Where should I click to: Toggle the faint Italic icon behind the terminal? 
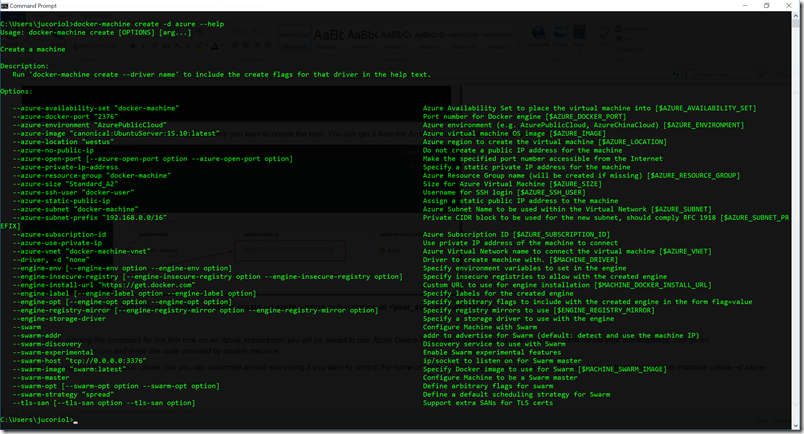click(x=144, y=46)
